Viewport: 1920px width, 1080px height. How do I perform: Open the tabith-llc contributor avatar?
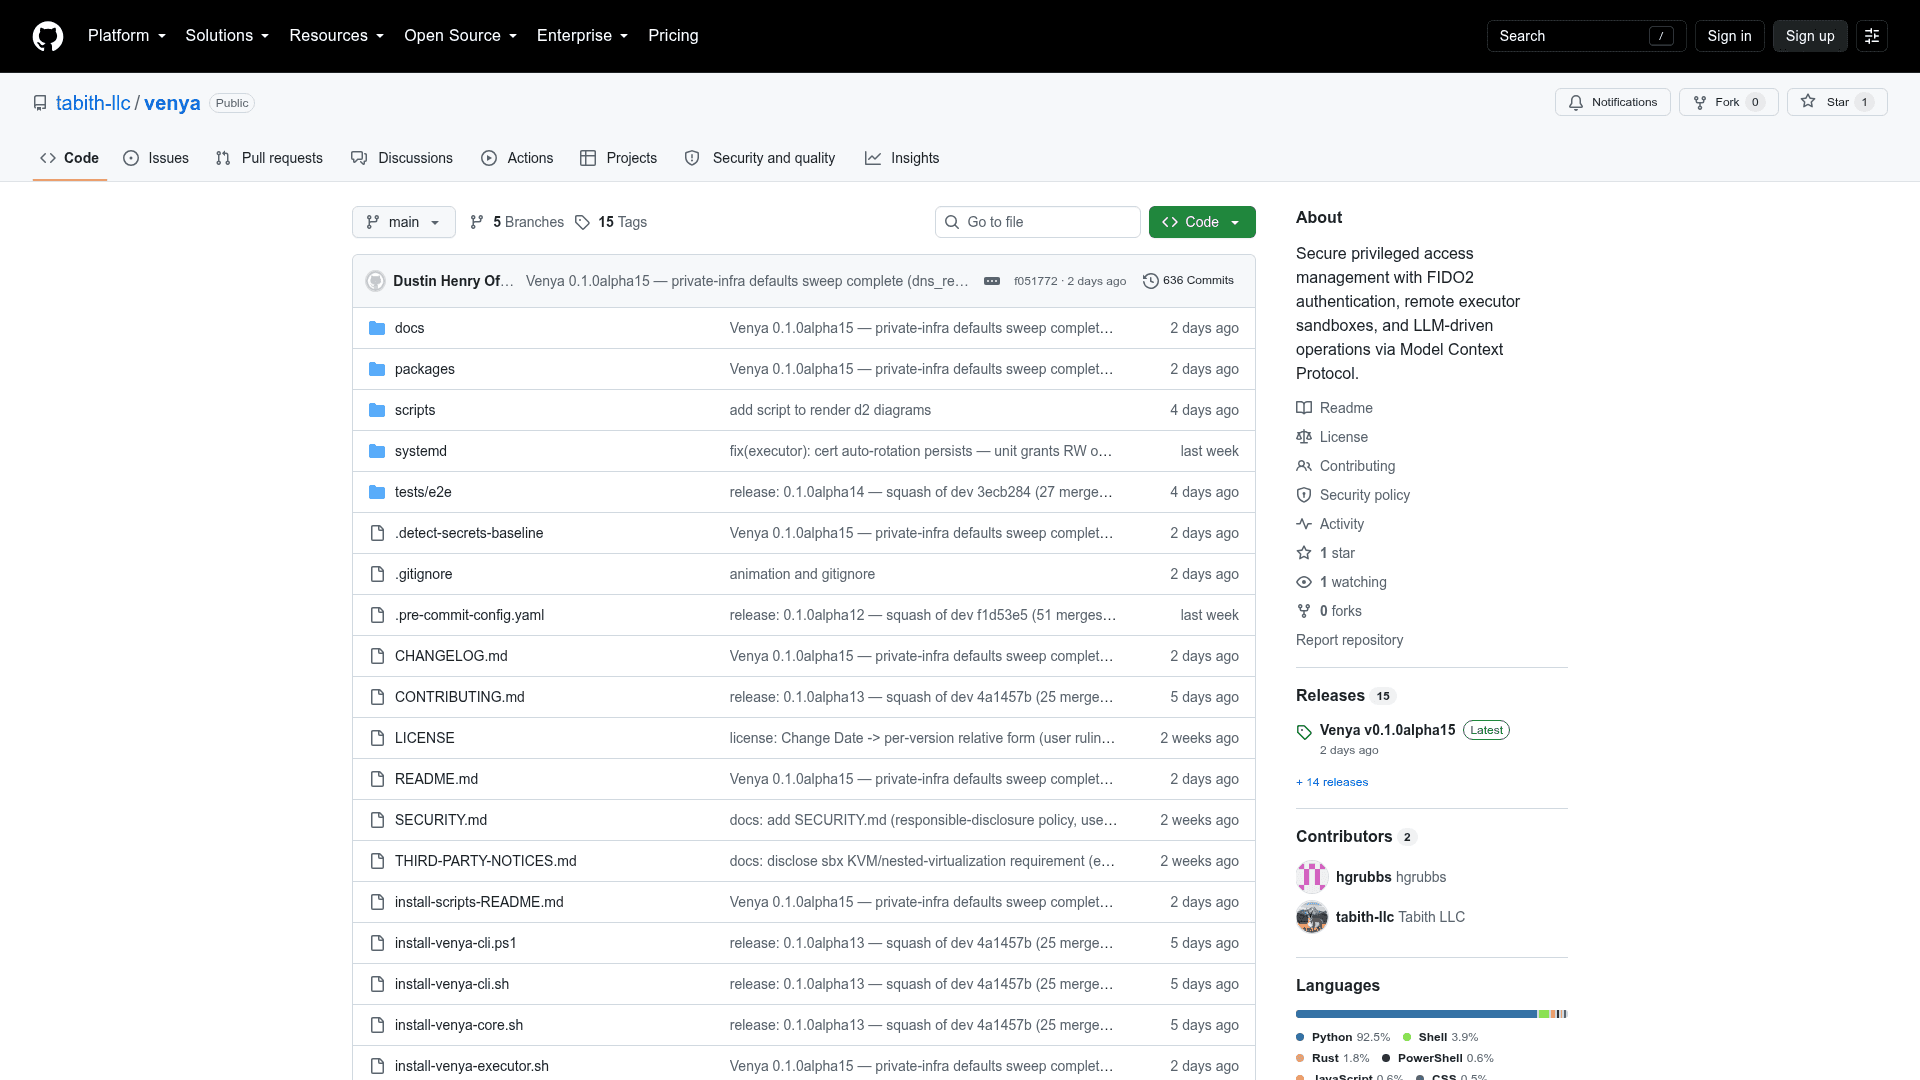(1312, 917)
